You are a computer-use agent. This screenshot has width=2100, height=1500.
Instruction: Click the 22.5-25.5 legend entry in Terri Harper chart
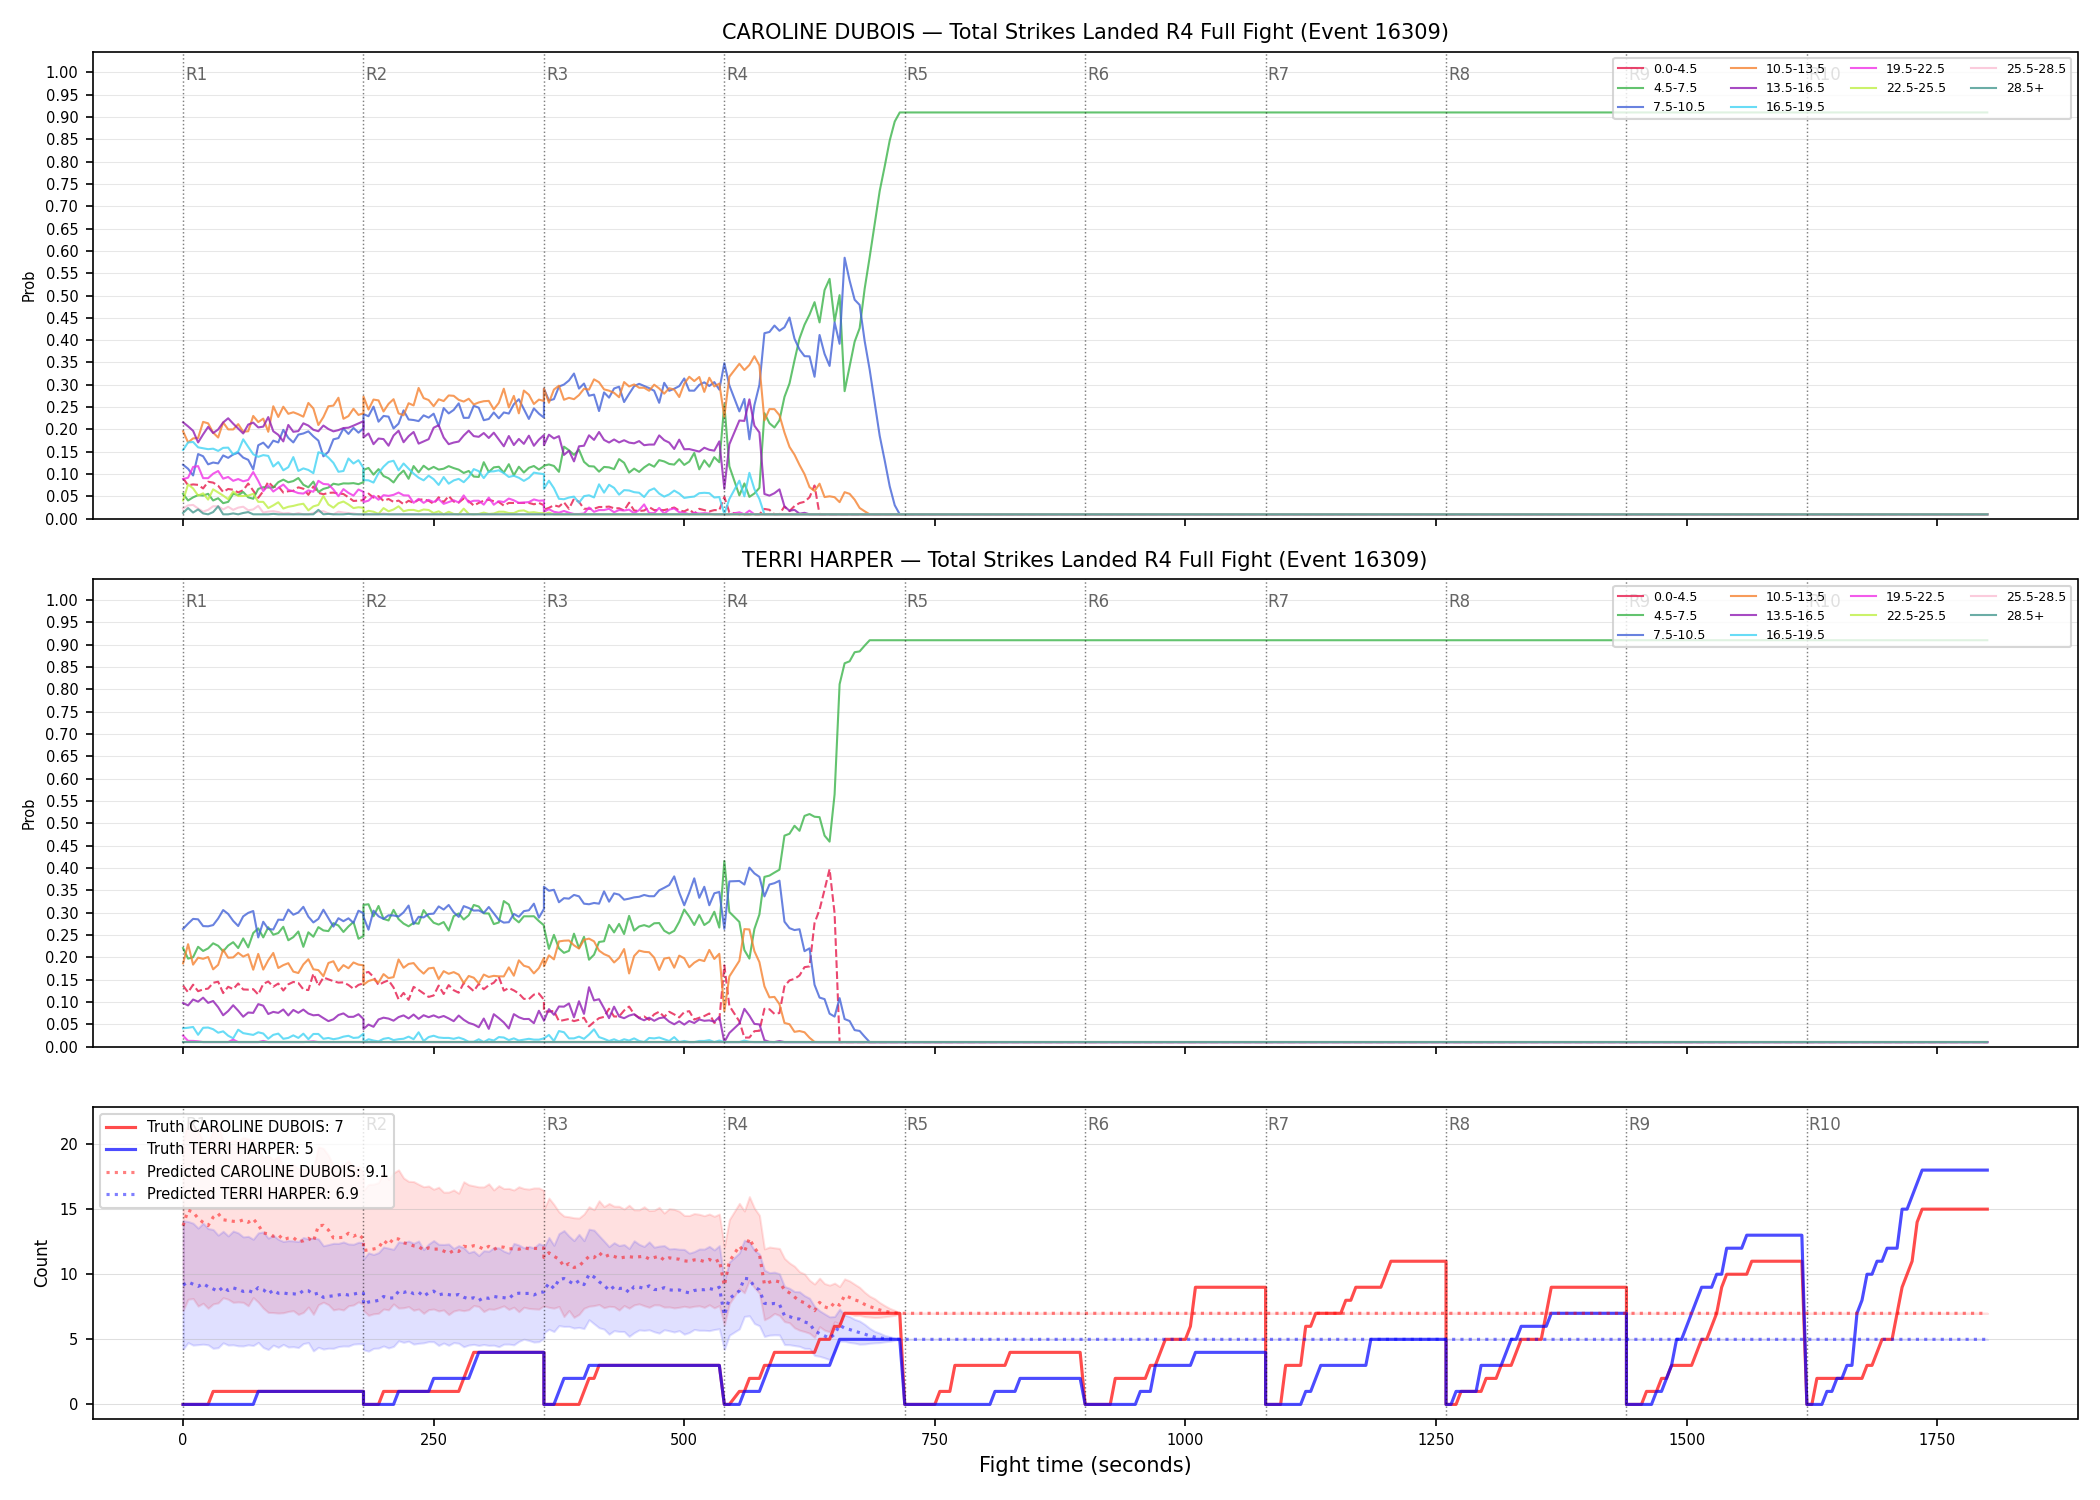[x=1898, y=616]
